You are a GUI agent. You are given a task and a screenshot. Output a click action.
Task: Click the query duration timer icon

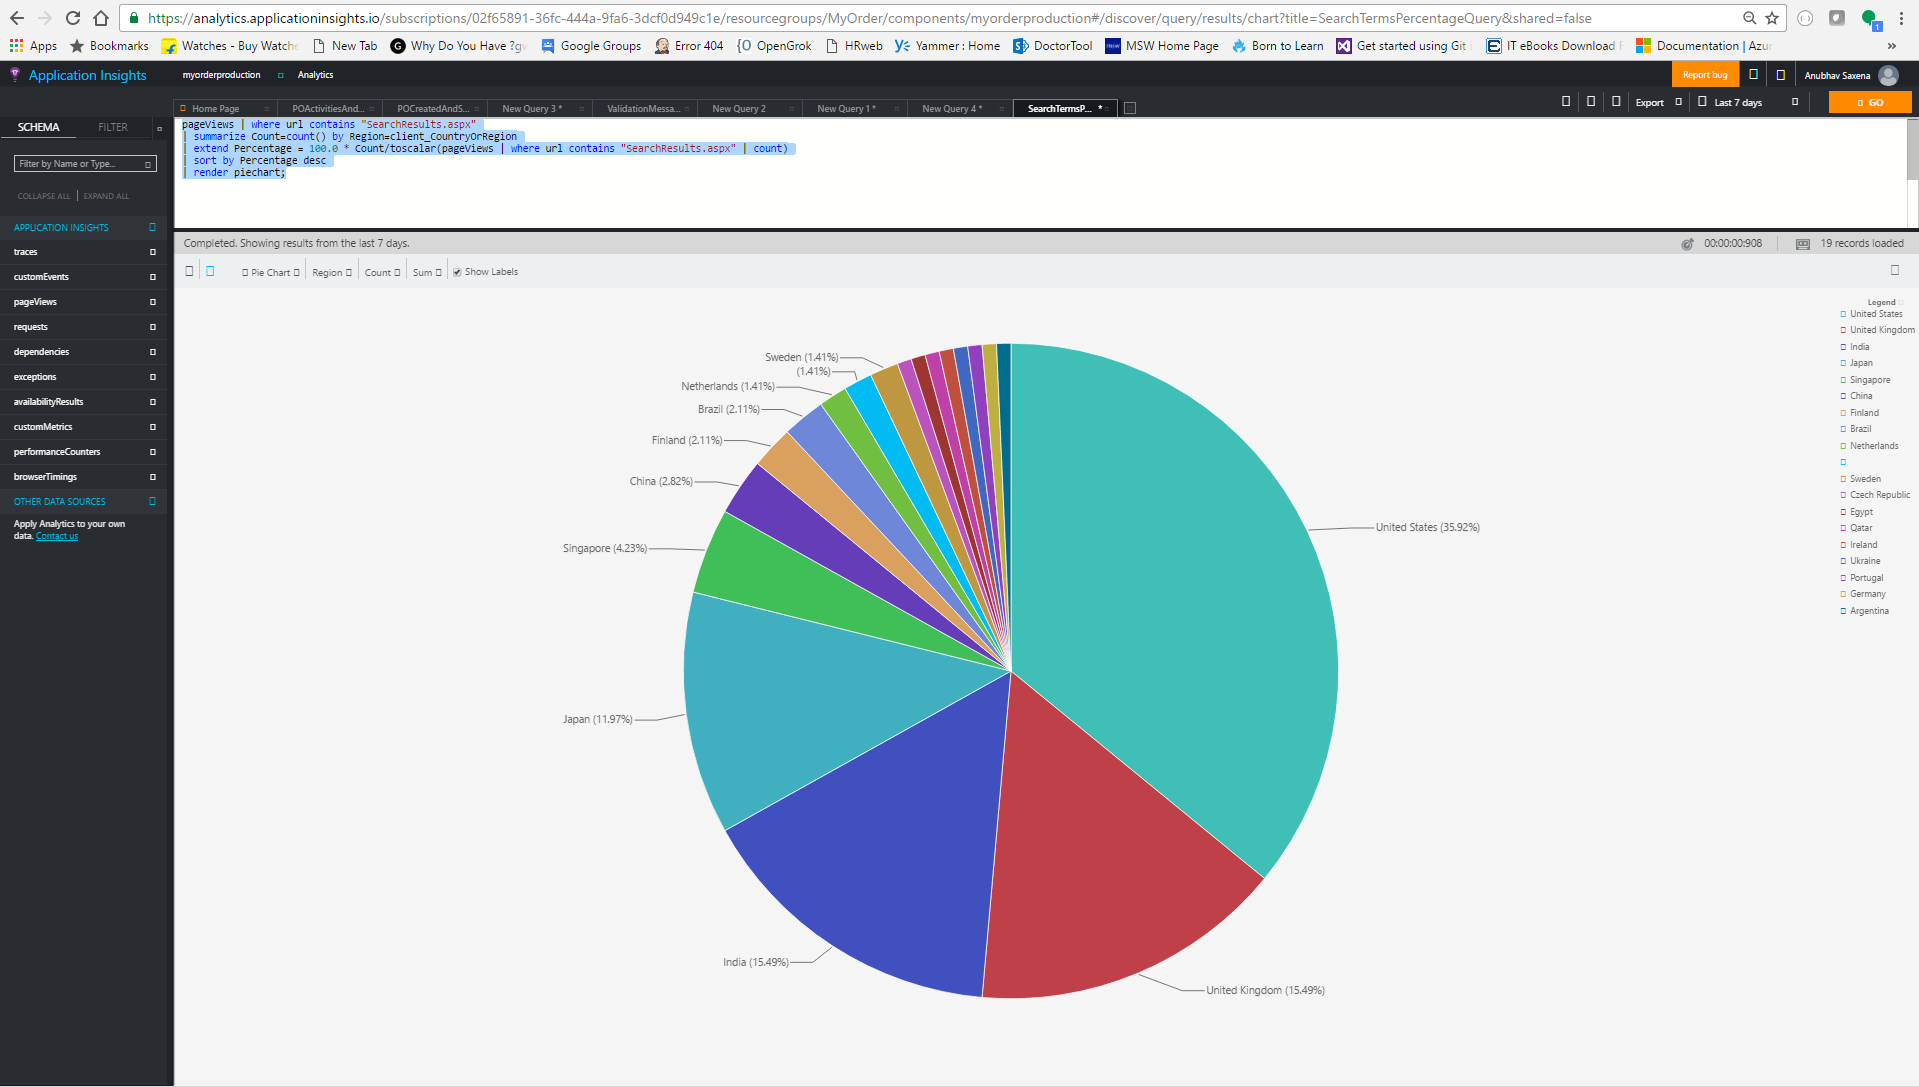[x=1687, y=244]
